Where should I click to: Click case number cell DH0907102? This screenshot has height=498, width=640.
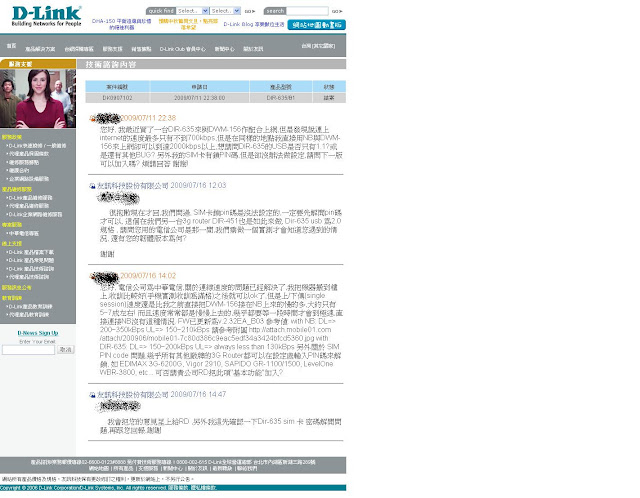click(x=118, y=98)
